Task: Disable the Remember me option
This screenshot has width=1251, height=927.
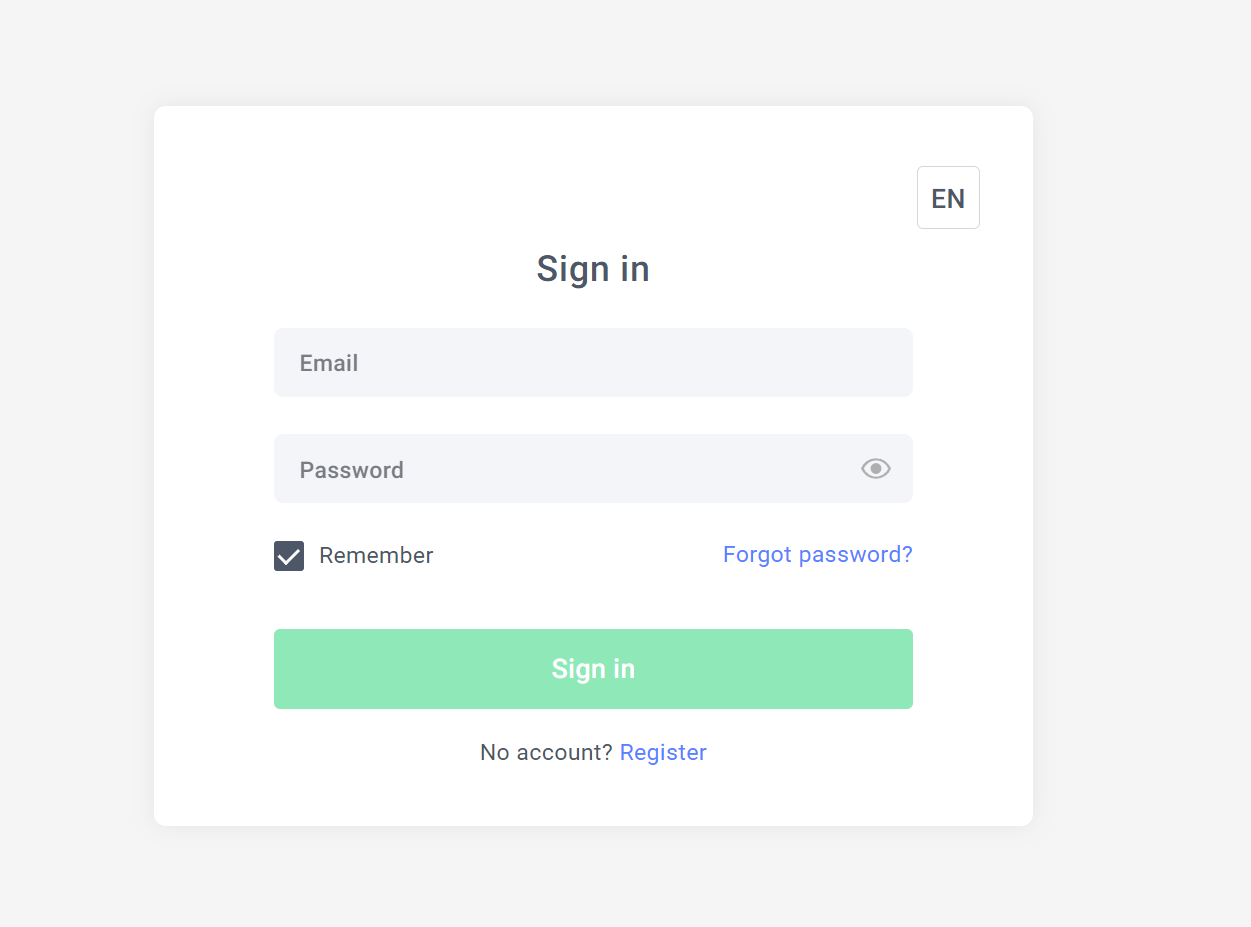Action: click(x=289, y=556)
